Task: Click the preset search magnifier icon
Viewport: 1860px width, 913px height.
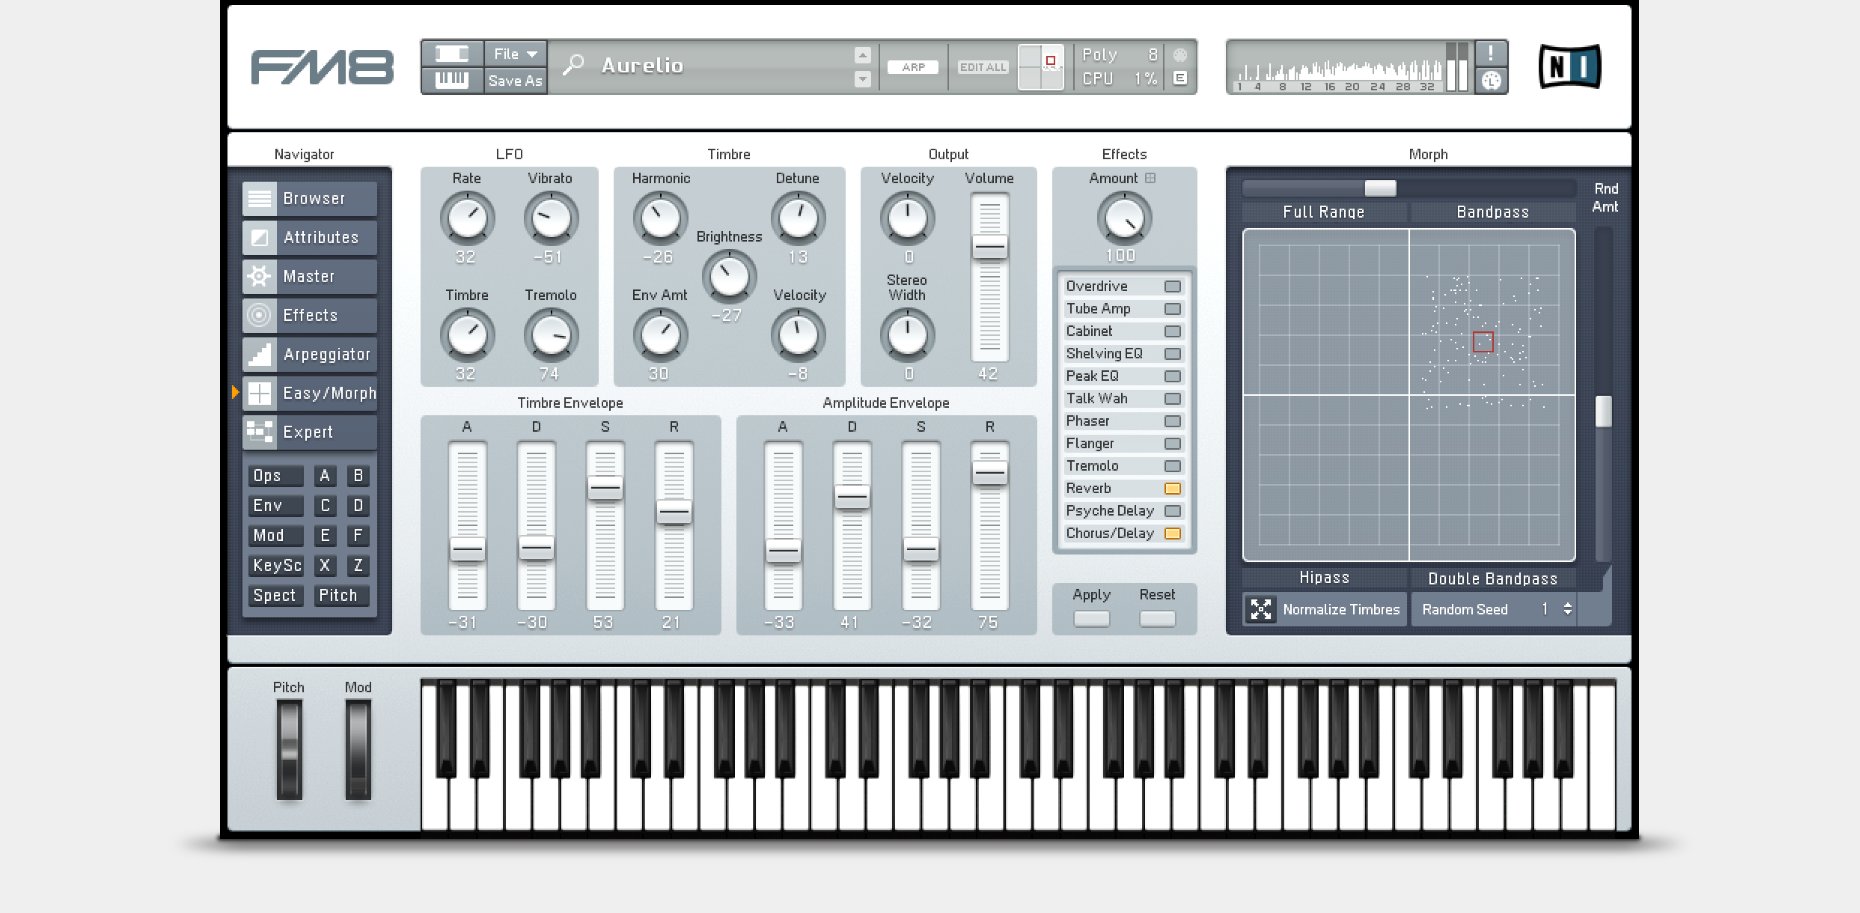Action: 574,66
